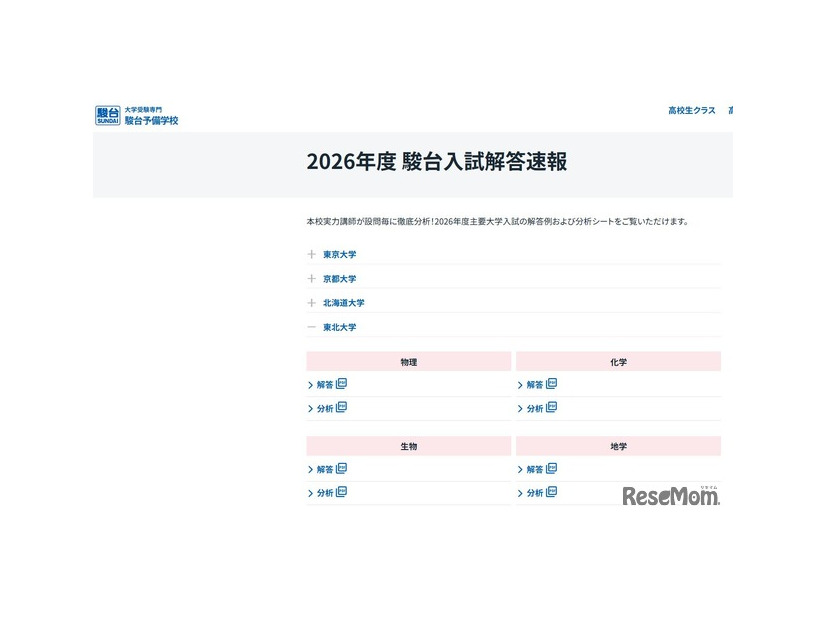
Task: Open the PDF icon beside 化学 分析
Action: pos(551,408)
